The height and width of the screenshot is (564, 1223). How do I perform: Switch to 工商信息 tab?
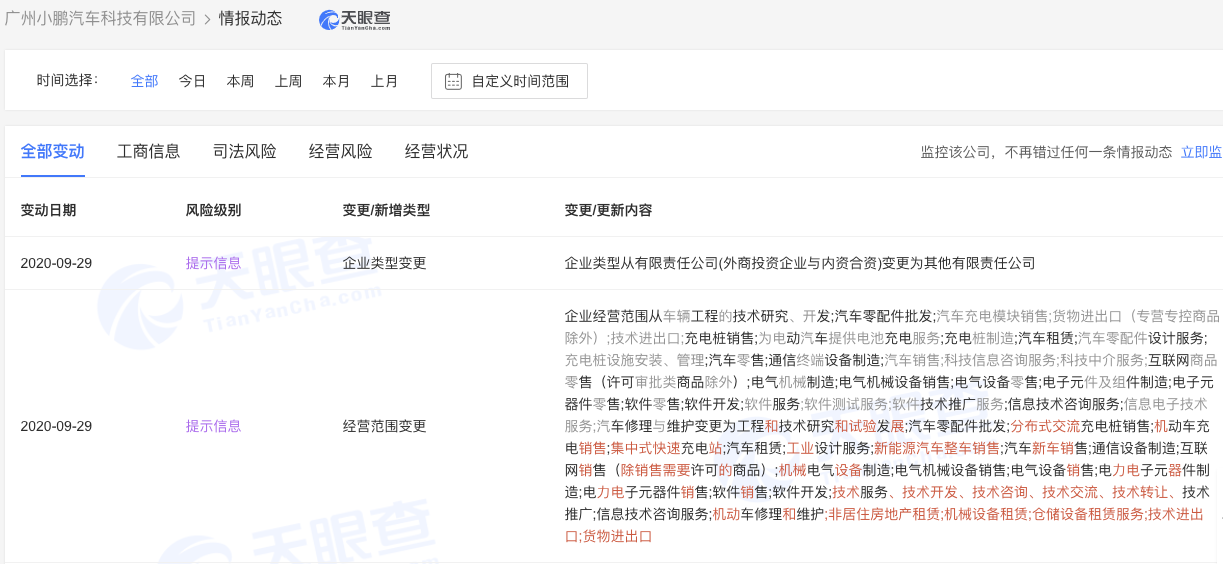[x=149, y=152]
